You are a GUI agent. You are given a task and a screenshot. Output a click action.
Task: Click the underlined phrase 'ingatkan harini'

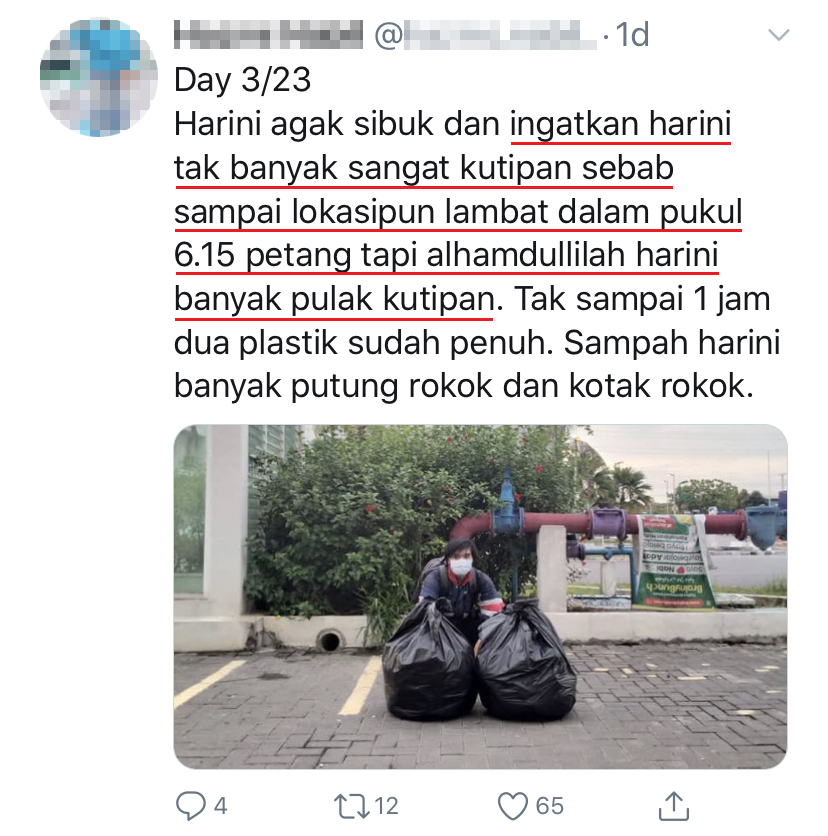pyautogui.click(x=621, y=125)
